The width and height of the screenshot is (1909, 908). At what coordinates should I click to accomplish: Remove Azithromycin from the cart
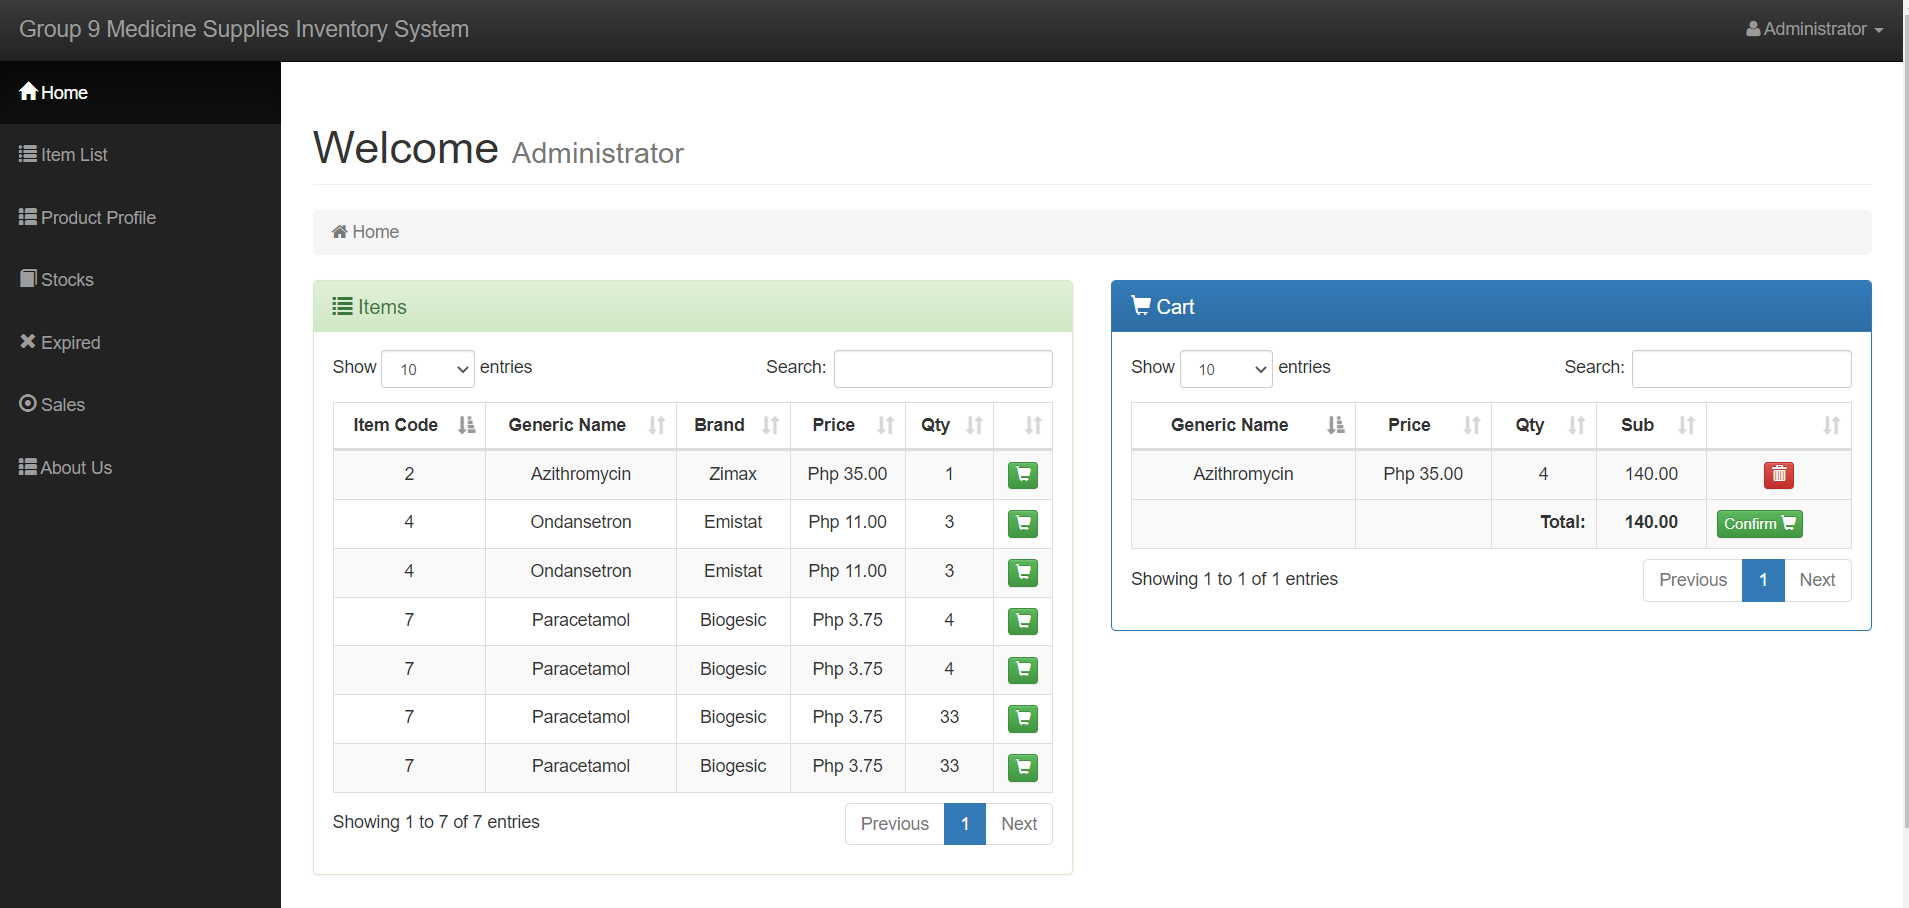(x=1778, y=475)
